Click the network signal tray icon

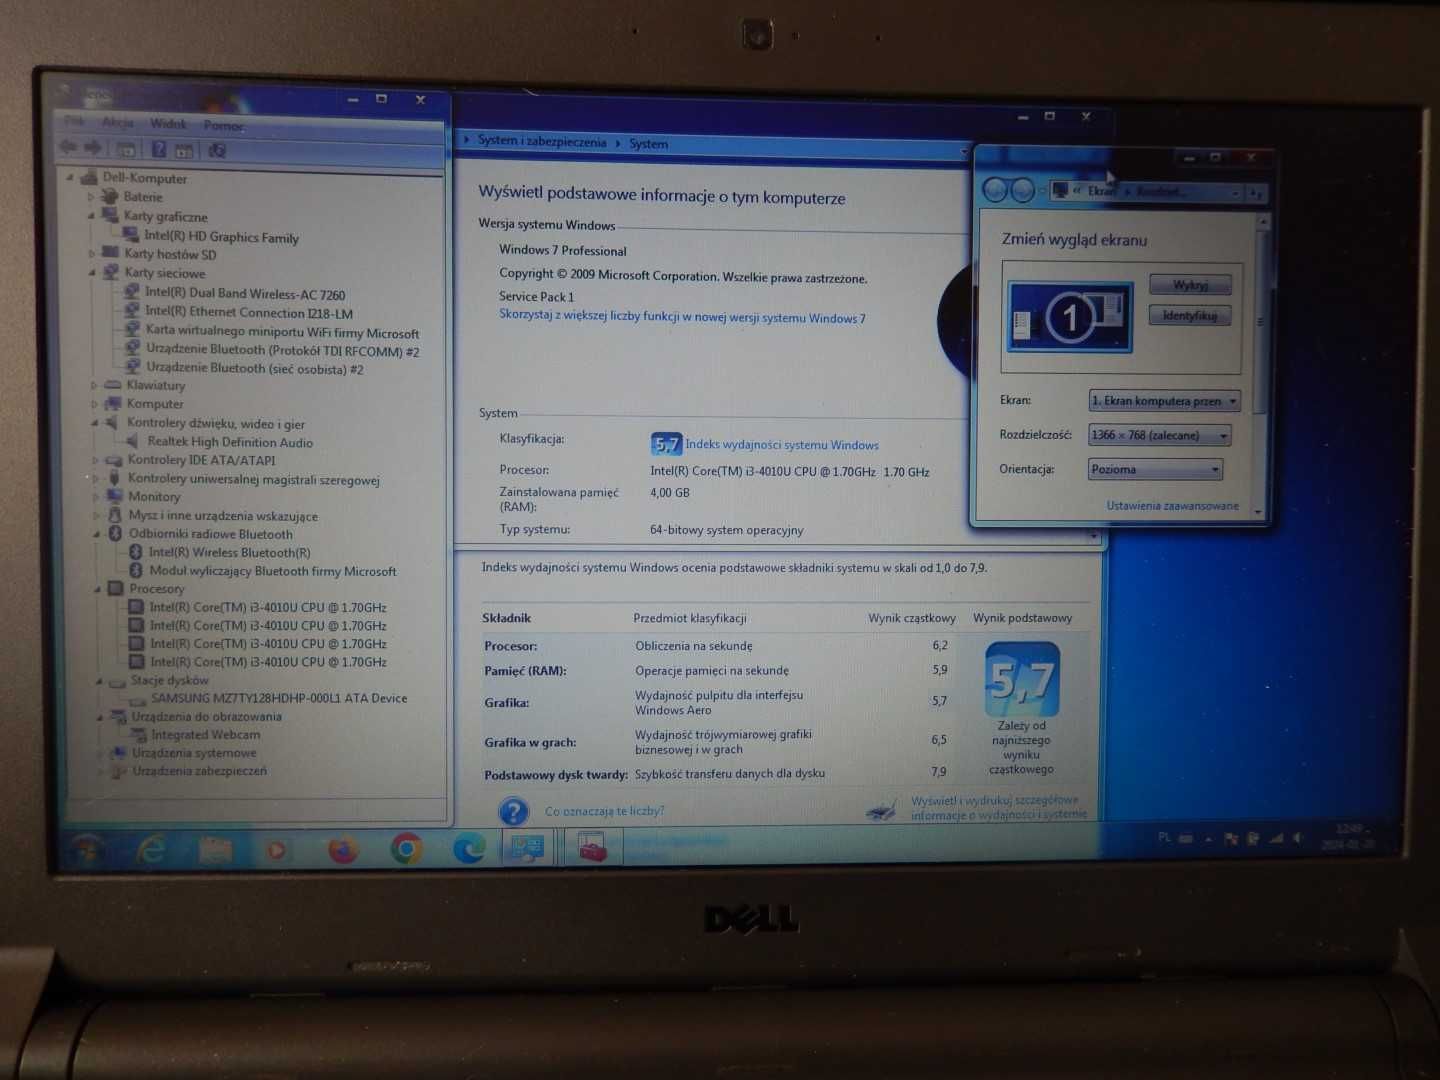[1276, 838]
